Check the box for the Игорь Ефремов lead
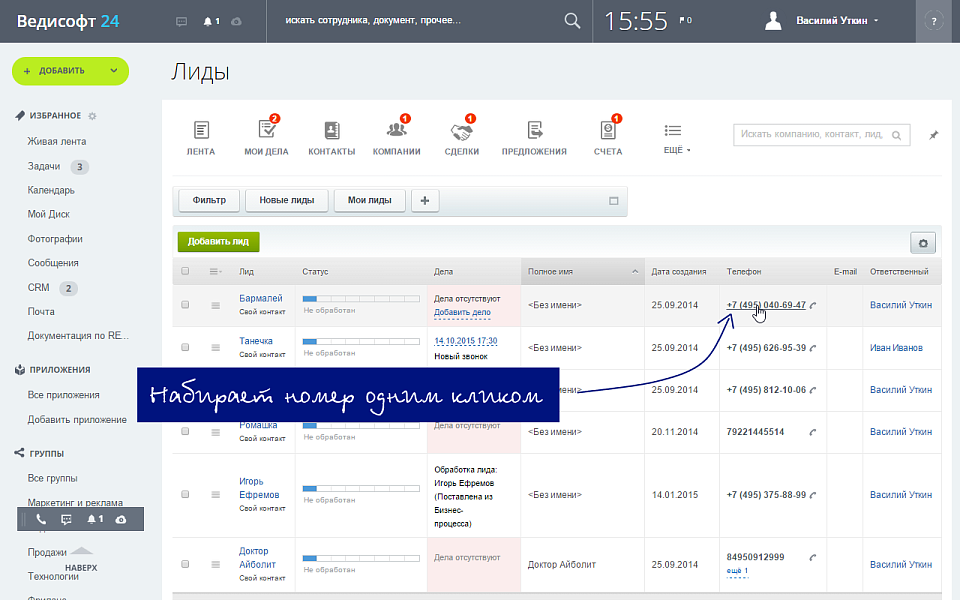Image resolution: width=960 pixels, height=600 pixels. pos(185,495)
